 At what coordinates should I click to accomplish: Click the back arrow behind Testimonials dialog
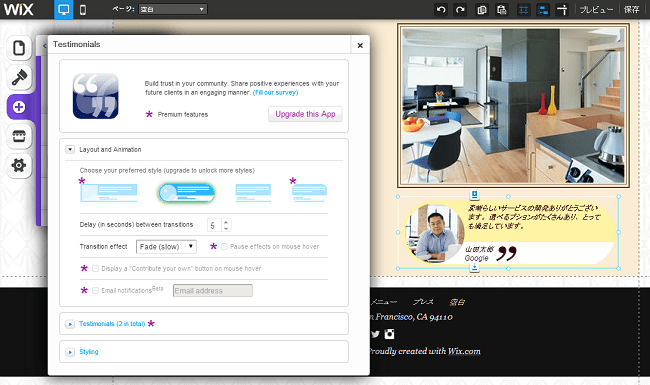(44, 46)
